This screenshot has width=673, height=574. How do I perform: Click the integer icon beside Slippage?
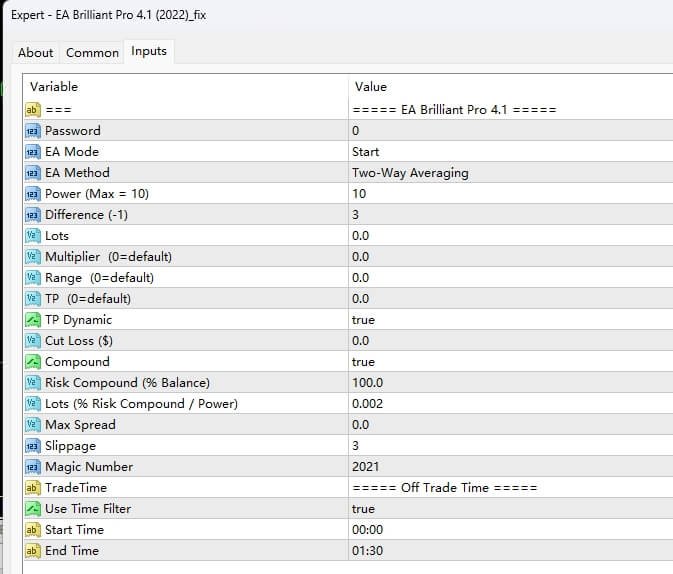[x=33, y=446]
